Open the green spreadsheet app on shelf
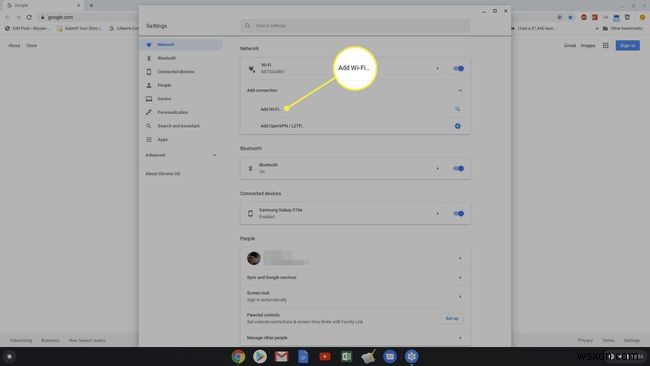The image size is (650, 366). [x=347, y=356]
